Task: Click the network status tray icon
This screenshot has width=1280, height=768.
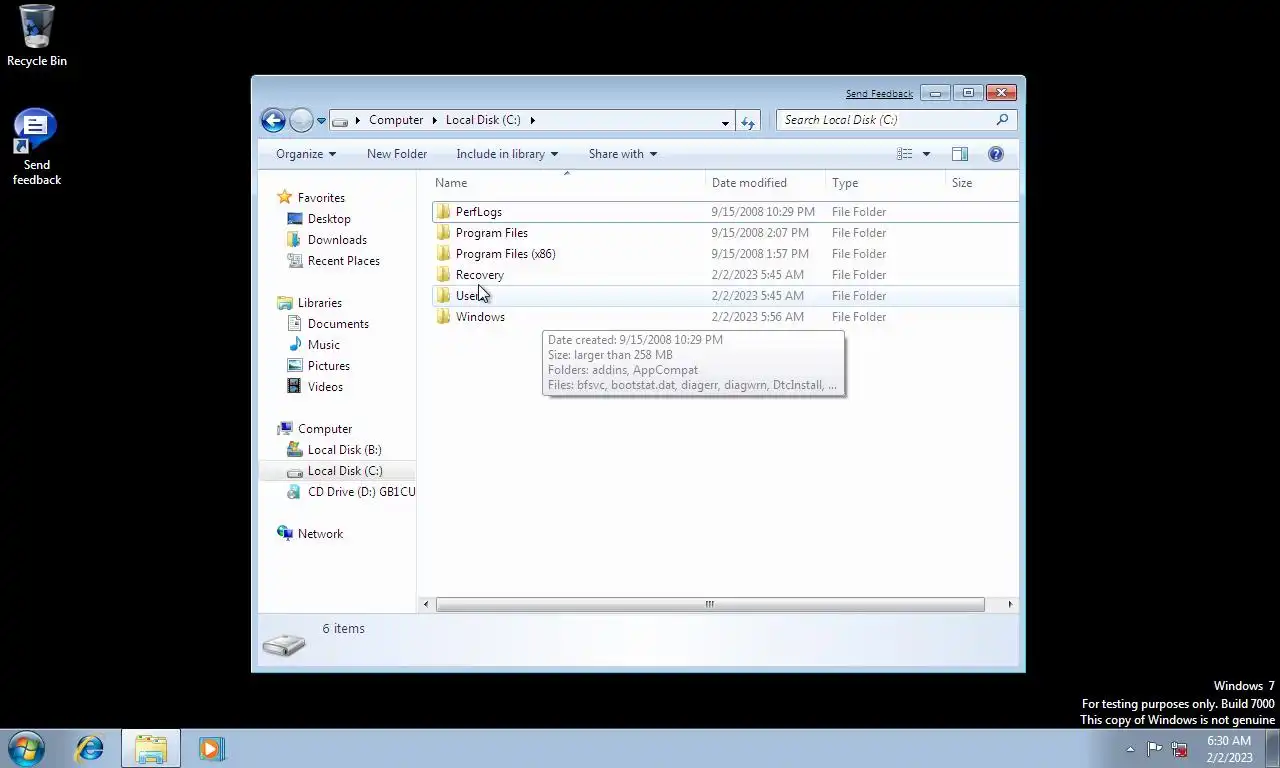Action: click(x=1180, y=749)
